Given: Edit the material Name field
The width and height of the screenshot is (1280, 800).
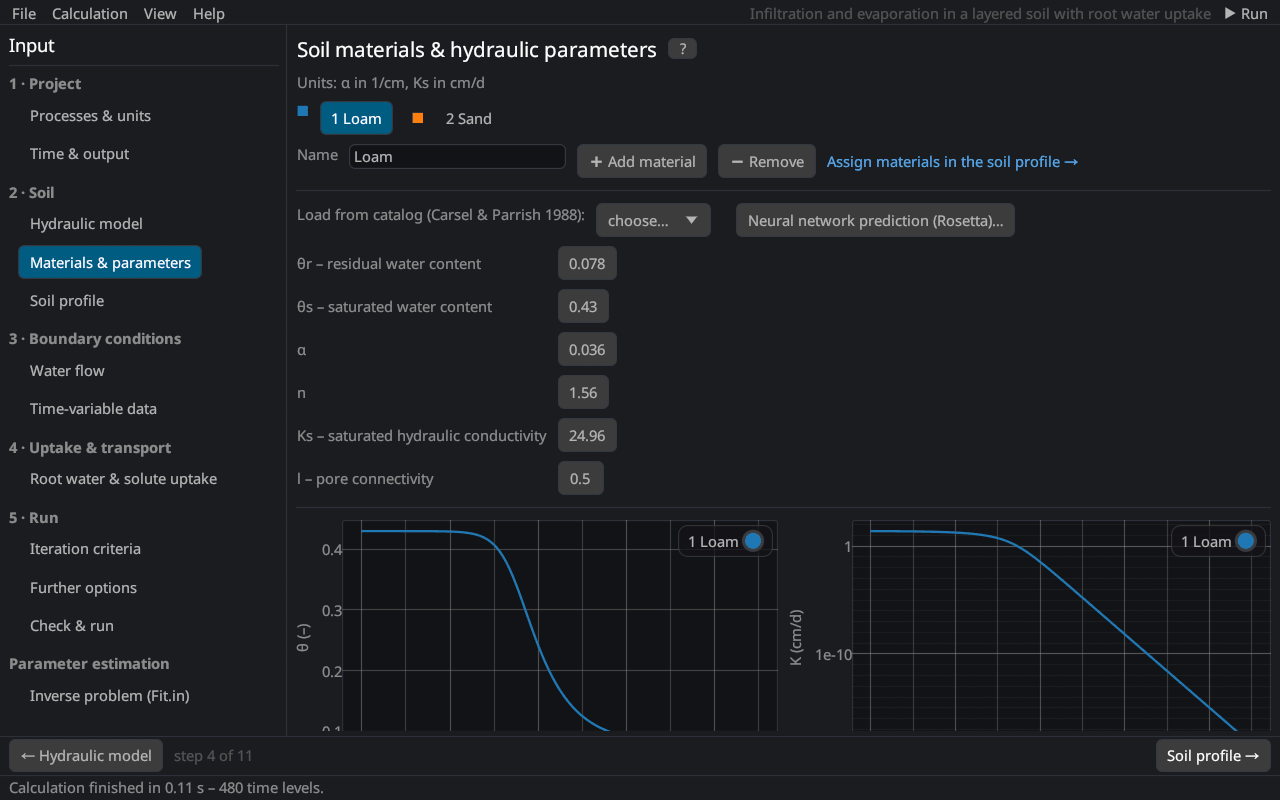Looking at the screenshot, I should pos(458,156).
